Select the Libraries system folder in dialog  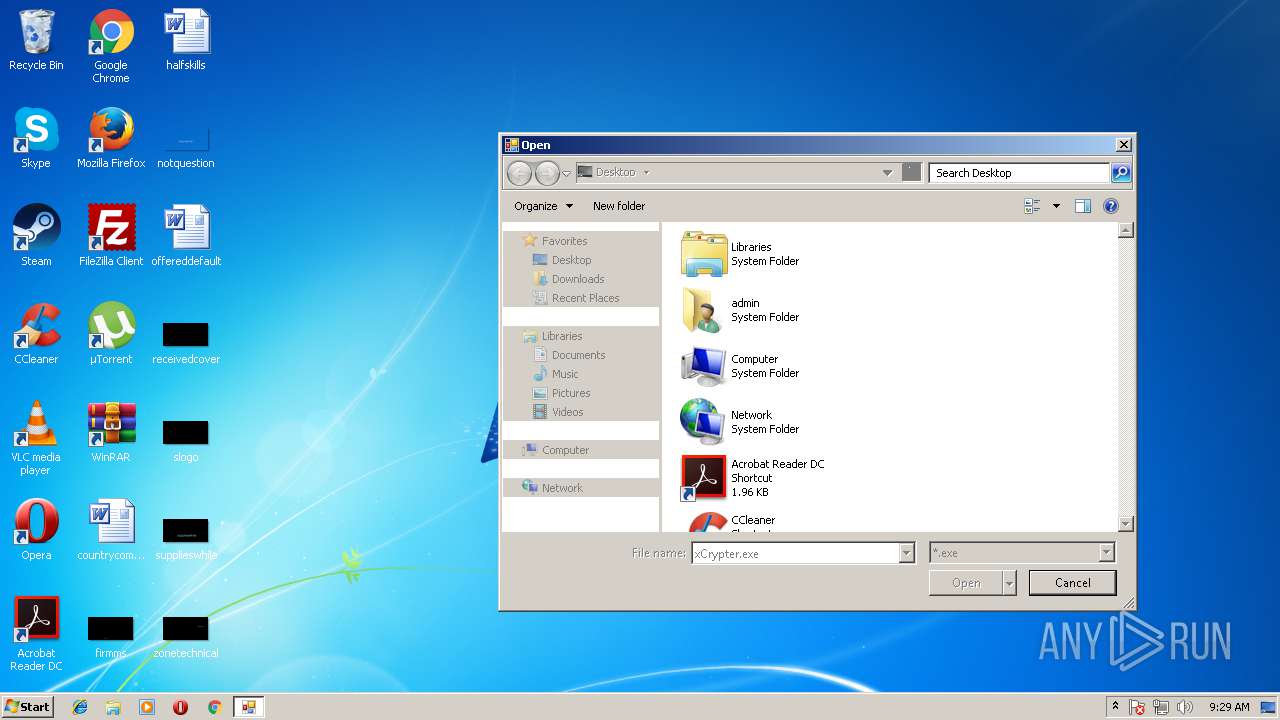740,254
